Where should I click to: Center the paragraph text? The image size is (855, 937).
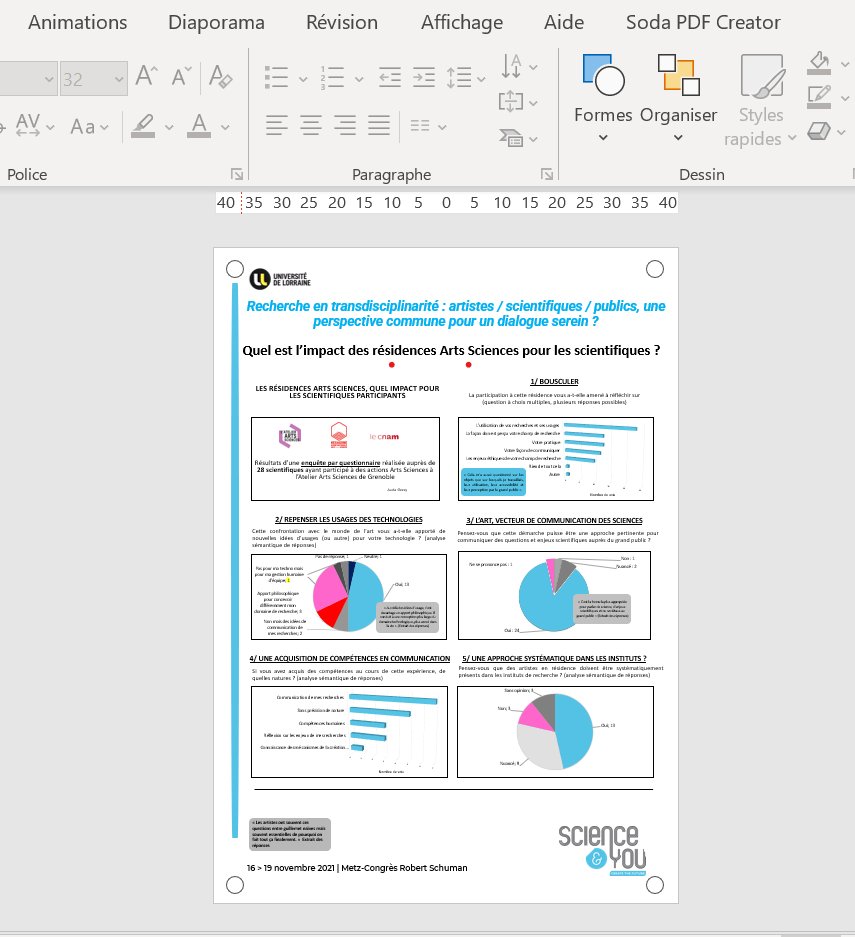coord(311,125)
